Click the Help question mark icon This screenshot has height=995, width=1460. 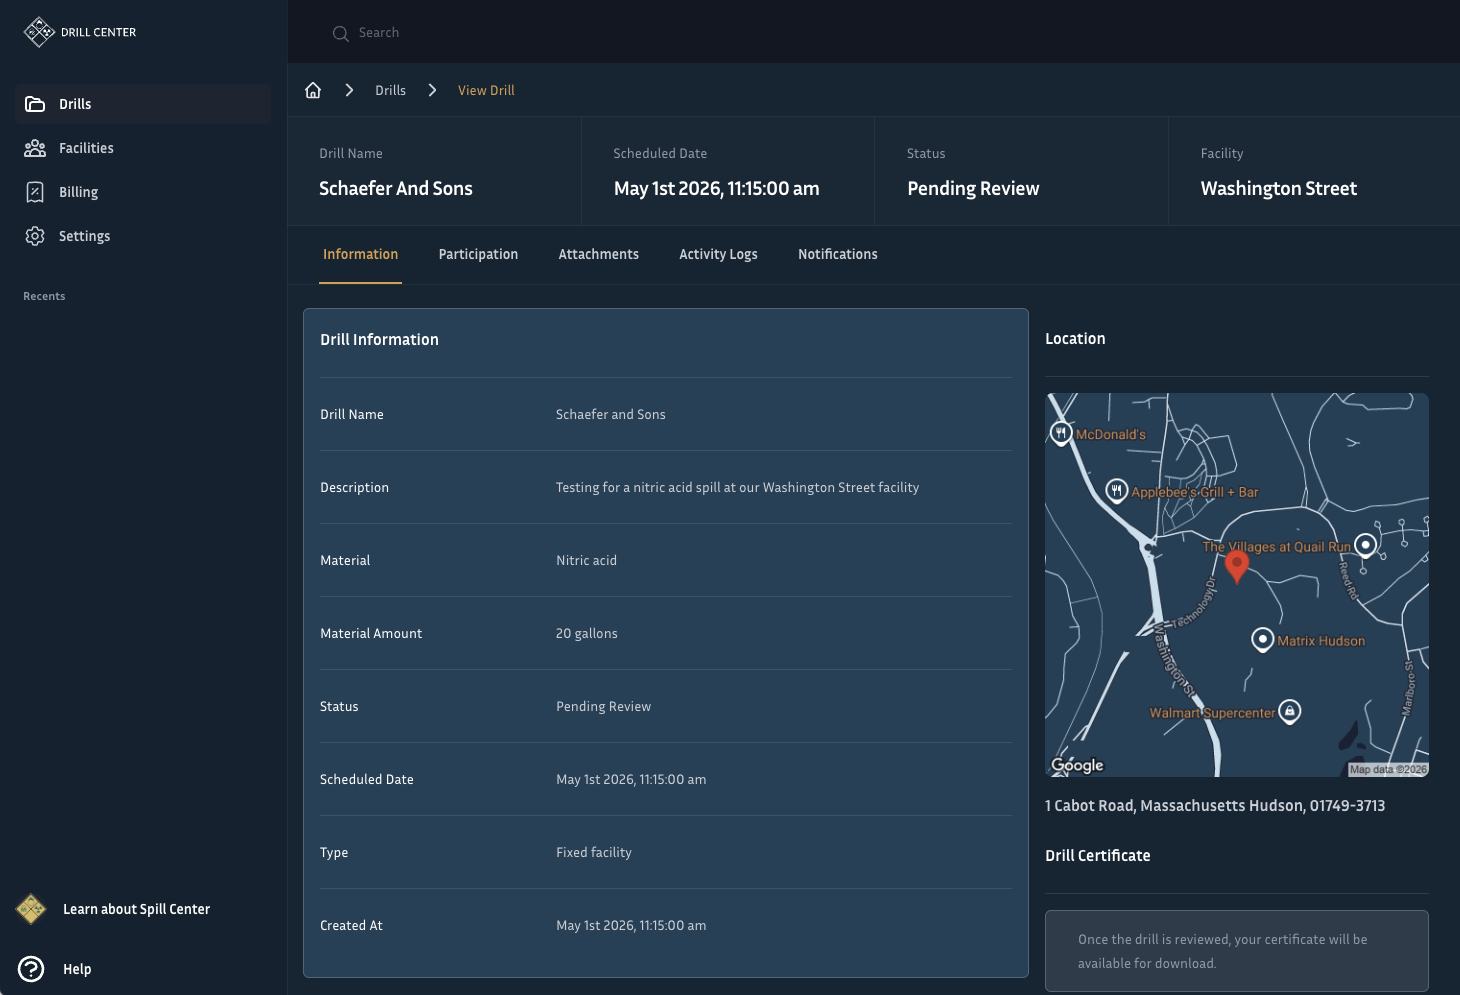coord(31,969)
